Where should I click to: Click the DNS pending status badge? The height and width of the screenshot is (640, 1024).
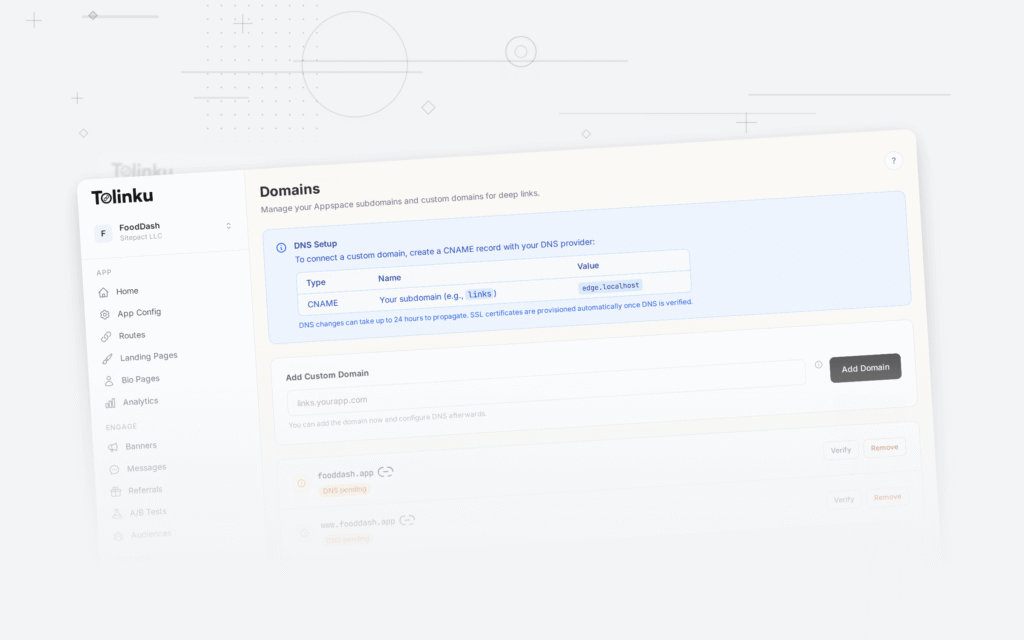345,490
